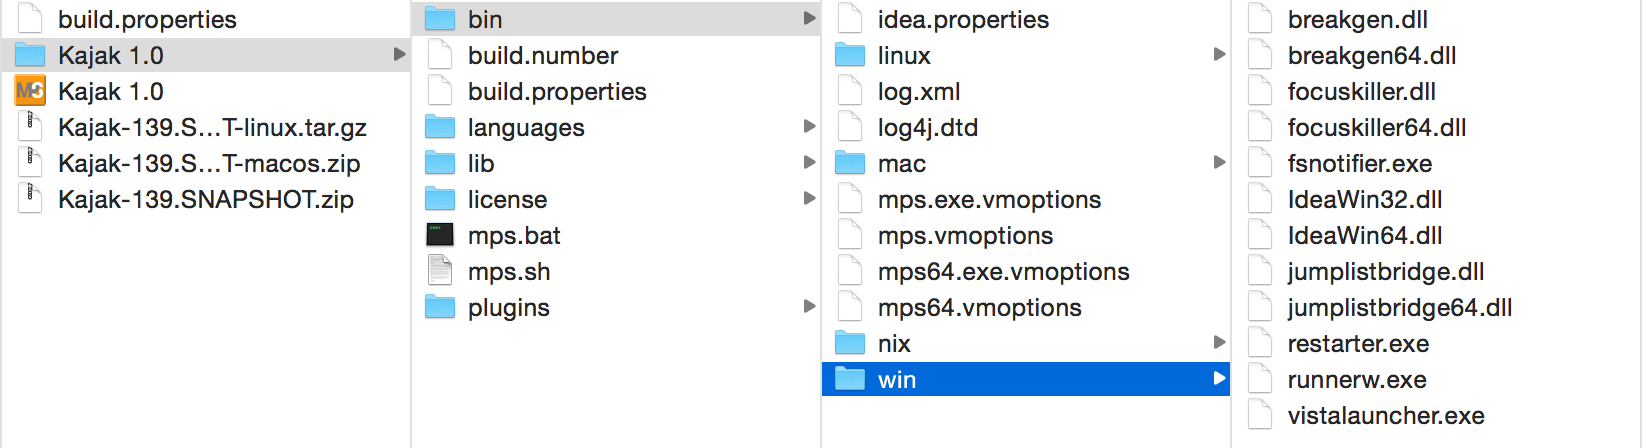
Task: Click the Kajak 1.0 MPS application icon
Action: 30,91
